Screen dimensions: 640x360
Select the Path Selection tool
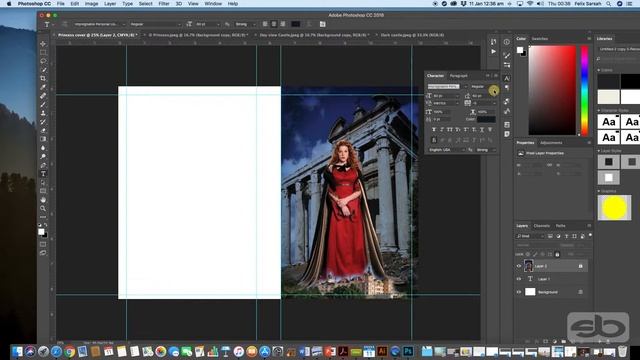(43, 182)
